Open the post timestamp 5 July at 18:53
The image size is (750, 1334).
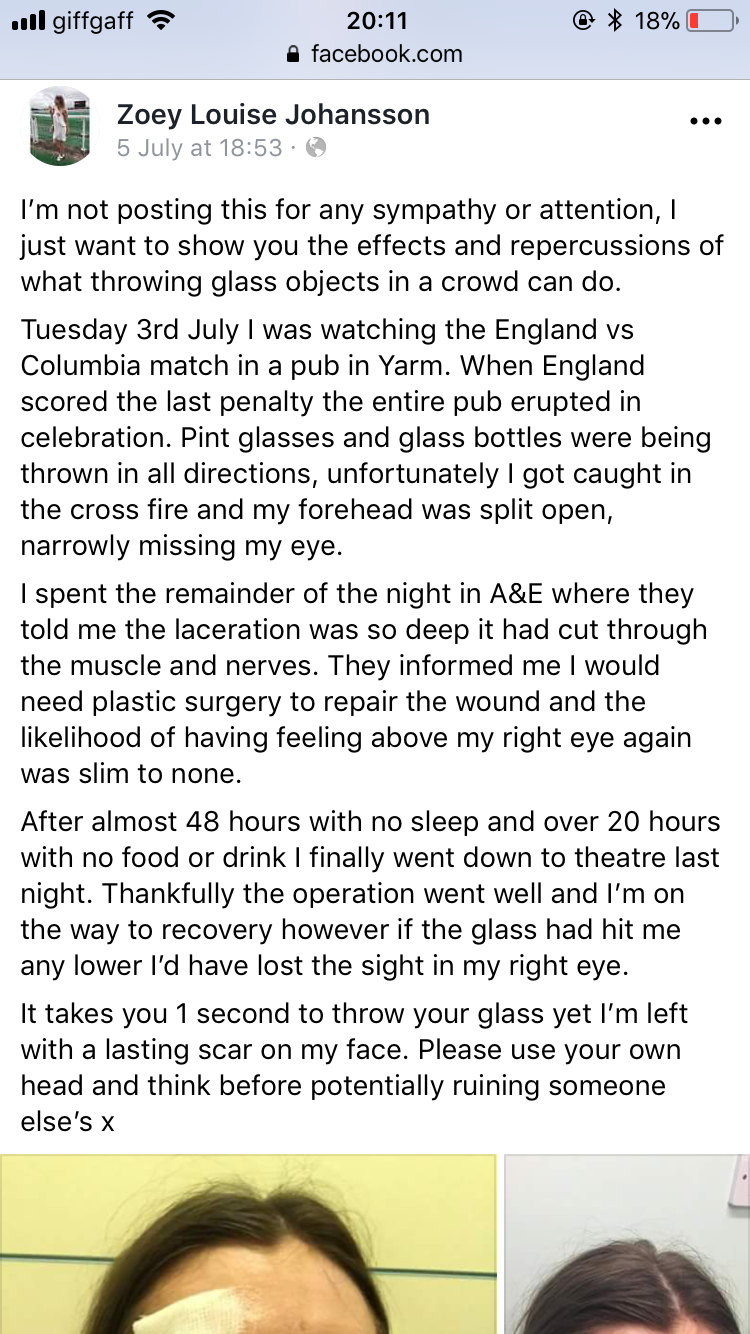pyautogui.click(x=200, y=149)
